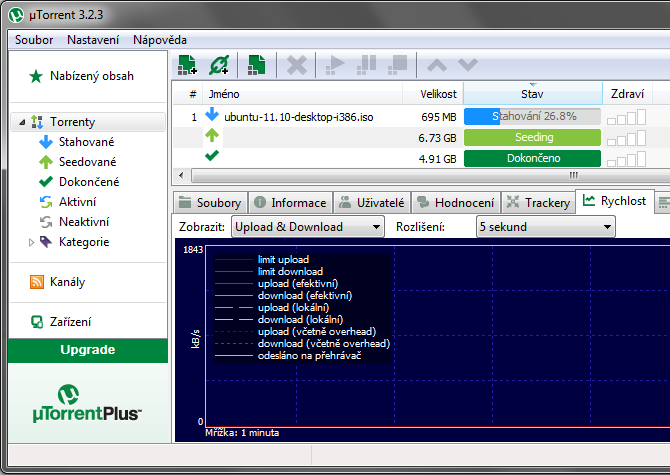
Task: Click the µTorrentPlus logo banner
Action: point(88,403)
